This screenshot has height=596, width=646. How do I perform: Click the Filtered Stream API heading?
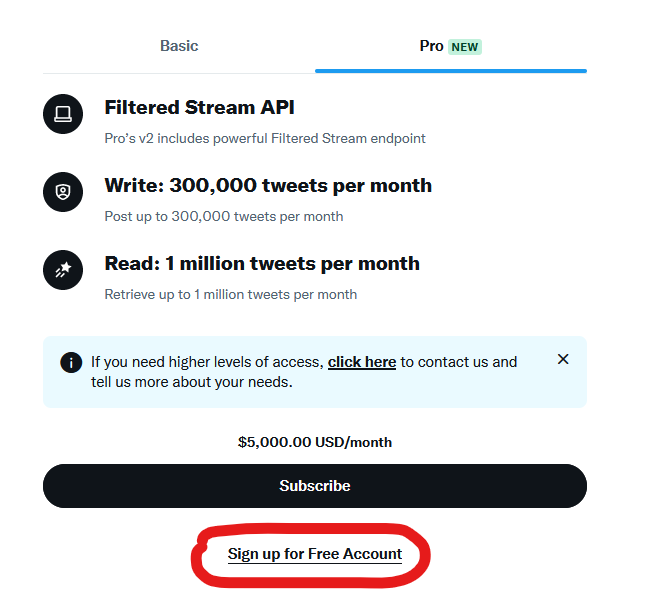point(199,108)
